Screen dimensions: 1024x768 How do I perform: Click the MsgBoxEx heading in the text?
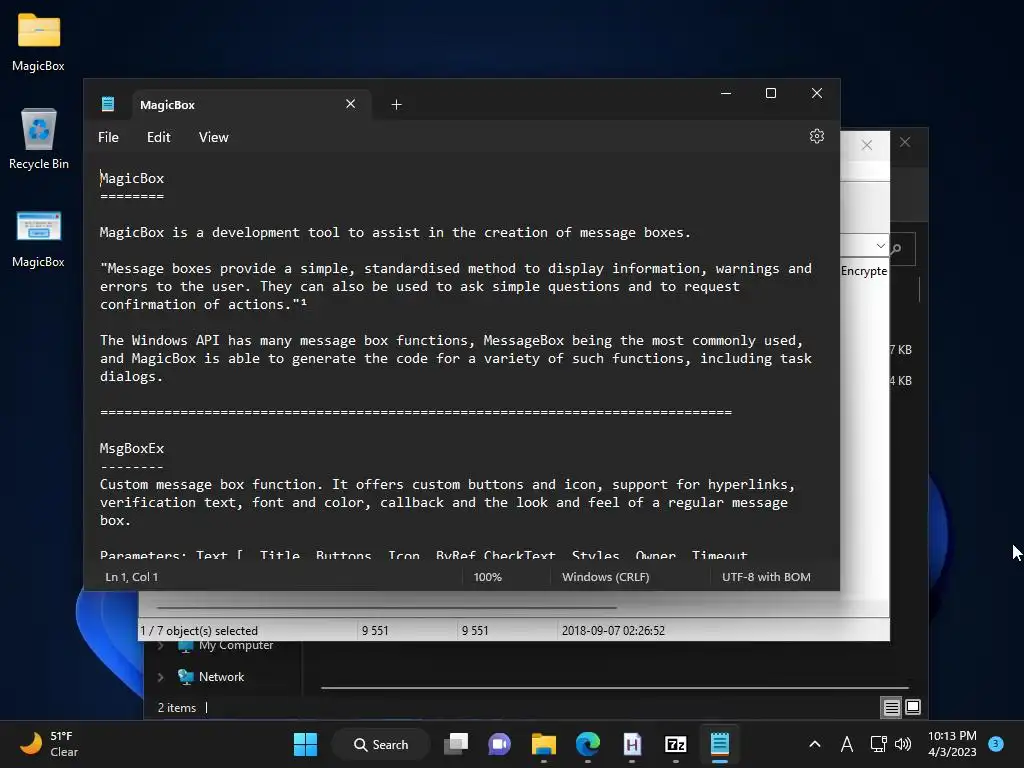click(x=132, y=449)
